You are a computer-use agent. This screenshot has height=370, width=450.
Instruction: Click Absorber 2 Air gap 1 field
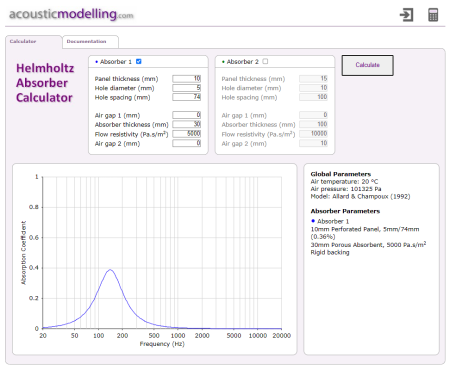(313, 115)
